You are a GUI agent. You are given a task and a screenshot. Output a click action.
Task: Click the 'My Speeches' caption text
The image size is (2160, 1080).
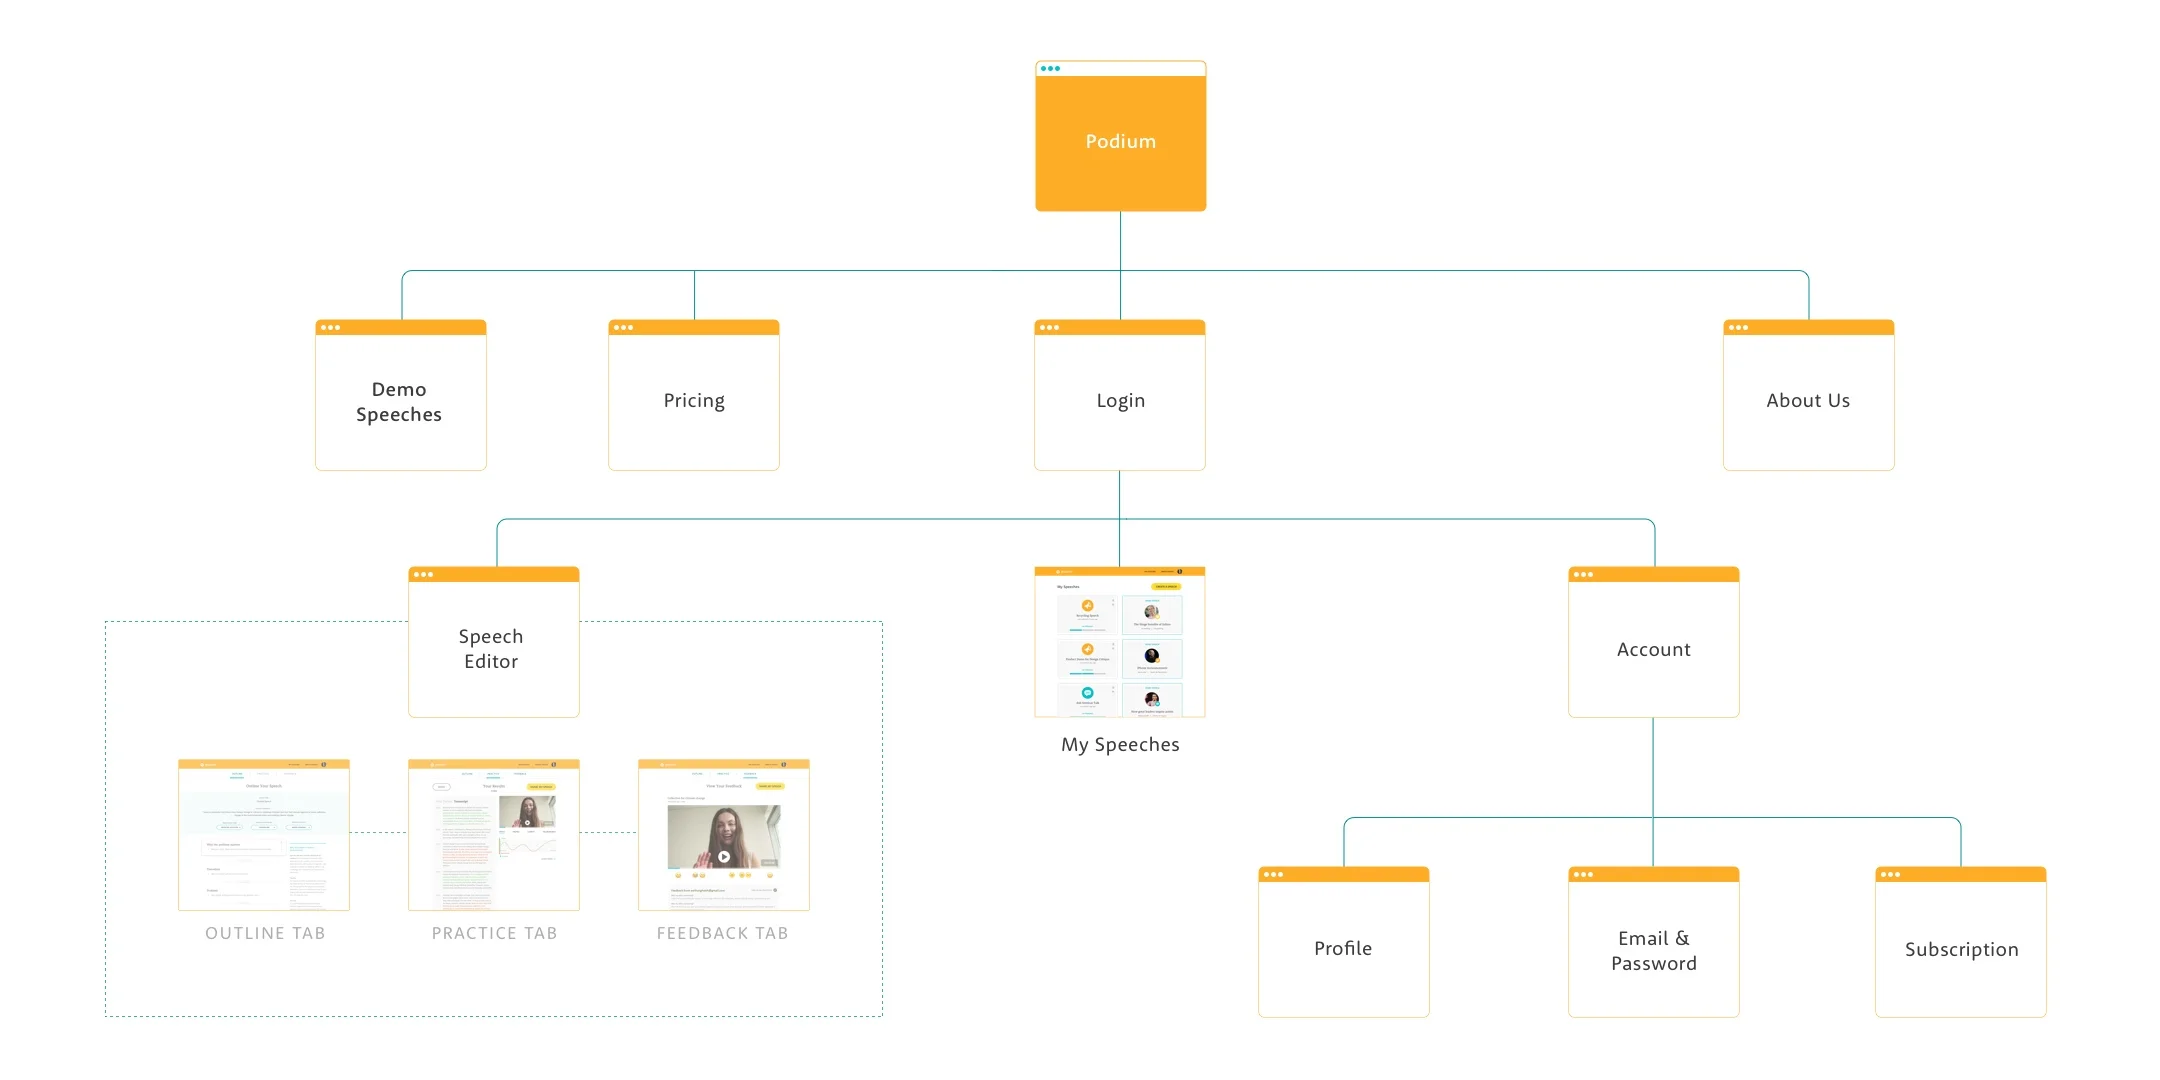pyautogui.click(x=1120, y=745)
